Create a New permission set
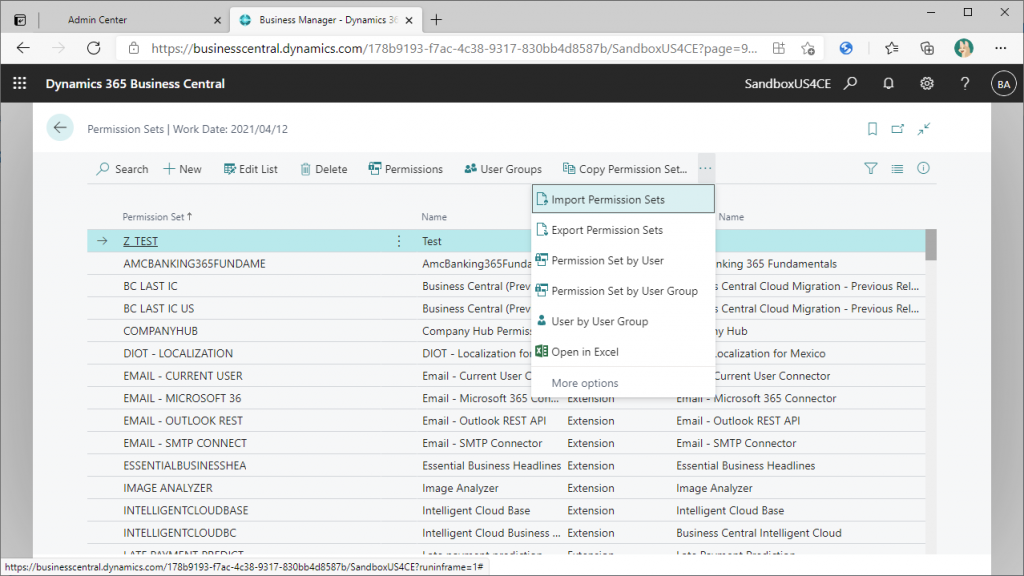 tap(182, 169)
